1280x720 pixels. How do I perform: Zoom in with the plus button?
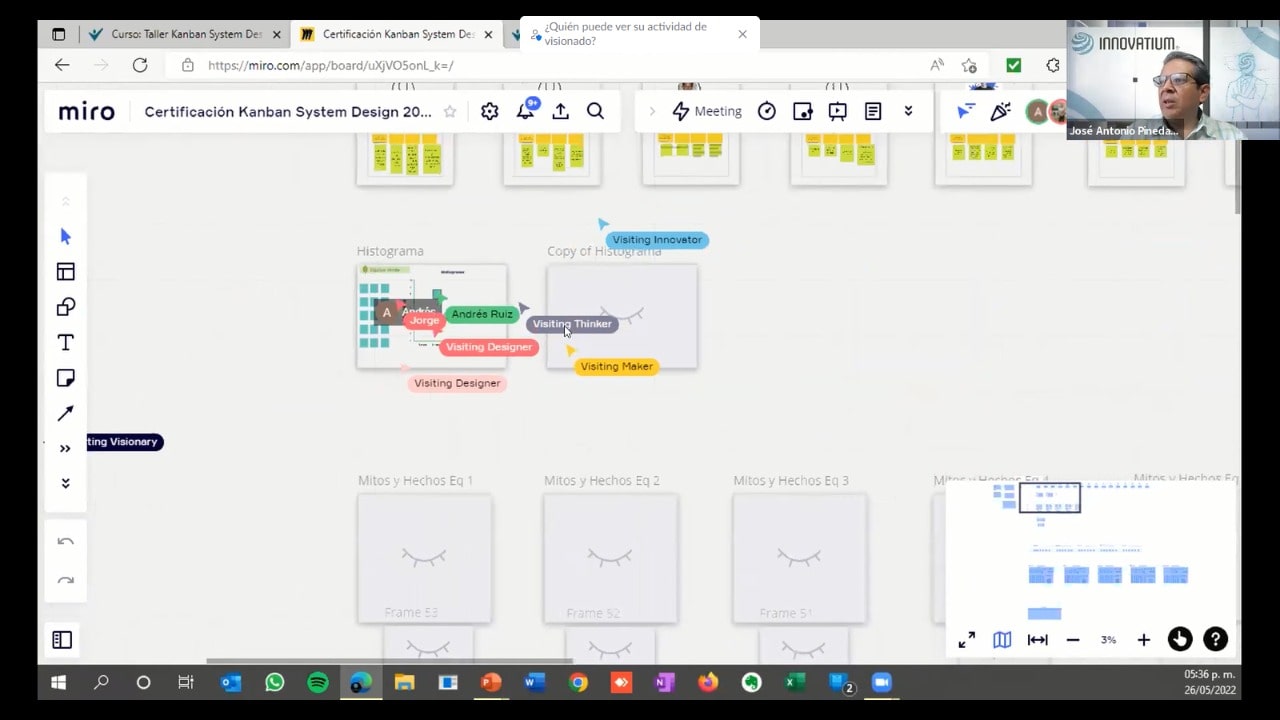pos(1144,640)
